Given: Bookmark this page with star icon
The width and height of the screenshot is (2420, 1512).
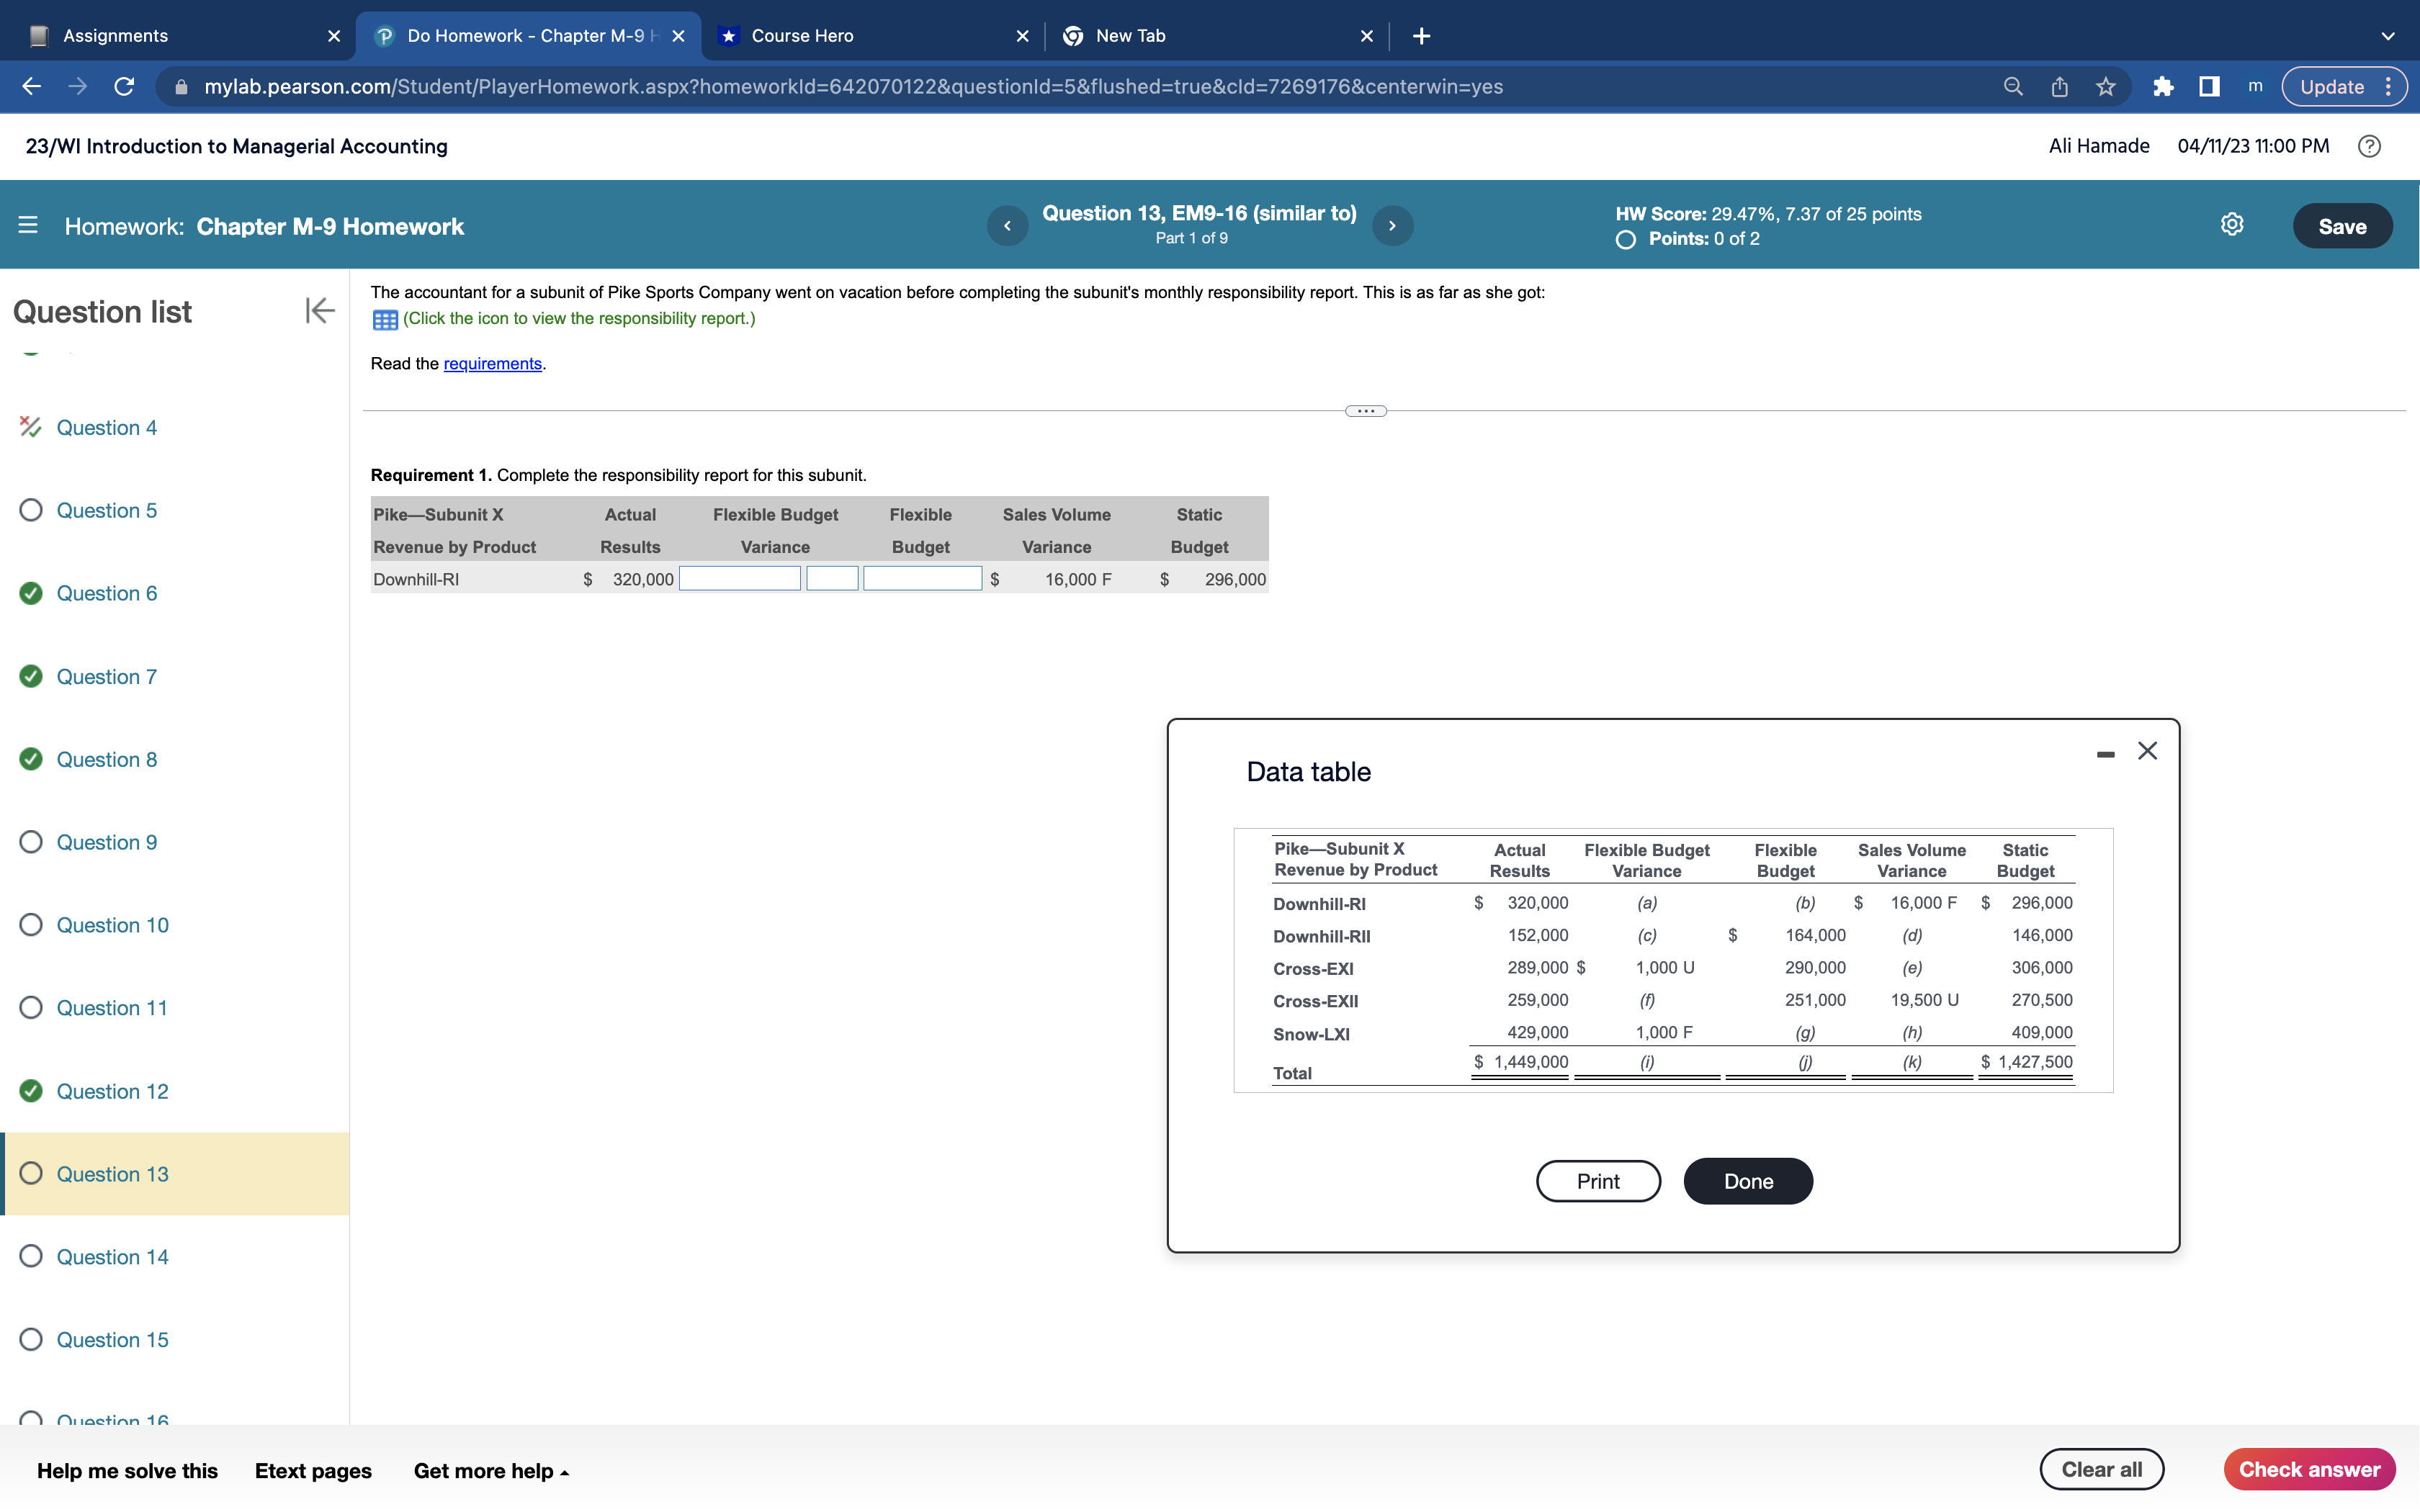Looking at the screenshot, I should click(2105, 87).
